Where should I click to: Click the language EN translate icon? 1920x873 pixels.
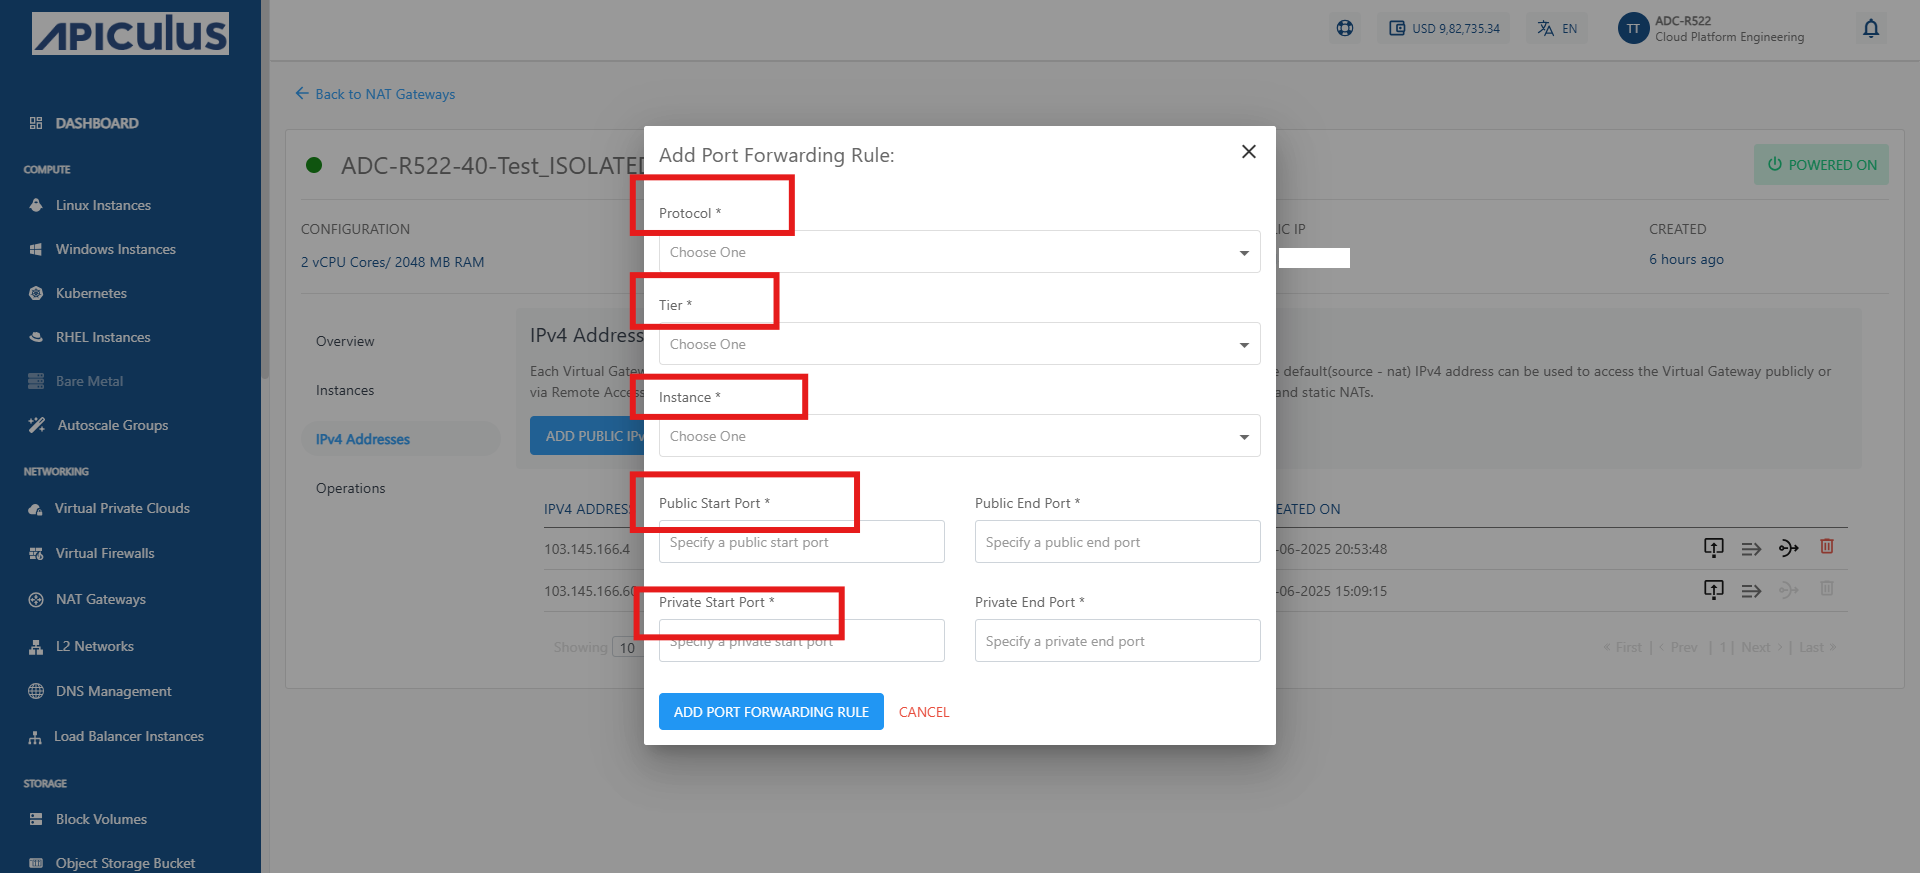(x=1557, y=28)
